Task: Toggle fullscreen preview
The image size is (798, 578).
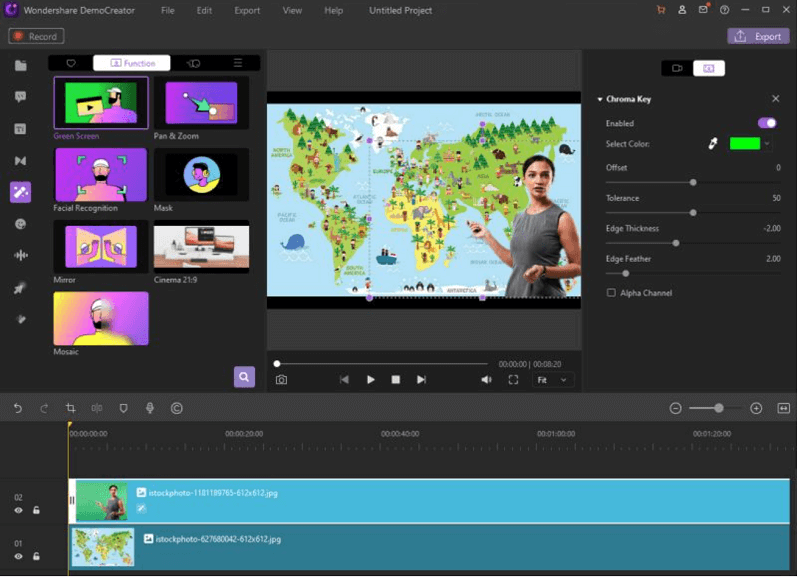Action: [514, 380]
